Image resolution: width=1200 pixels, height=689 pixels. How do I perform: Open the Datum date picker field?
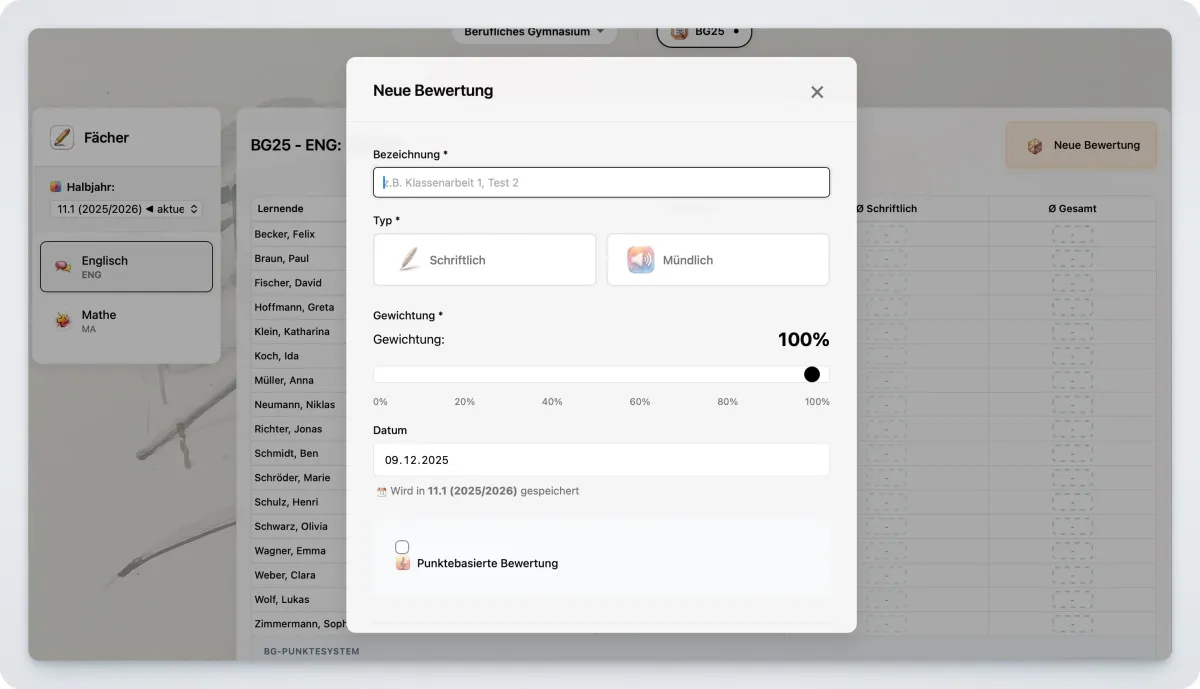601,460
